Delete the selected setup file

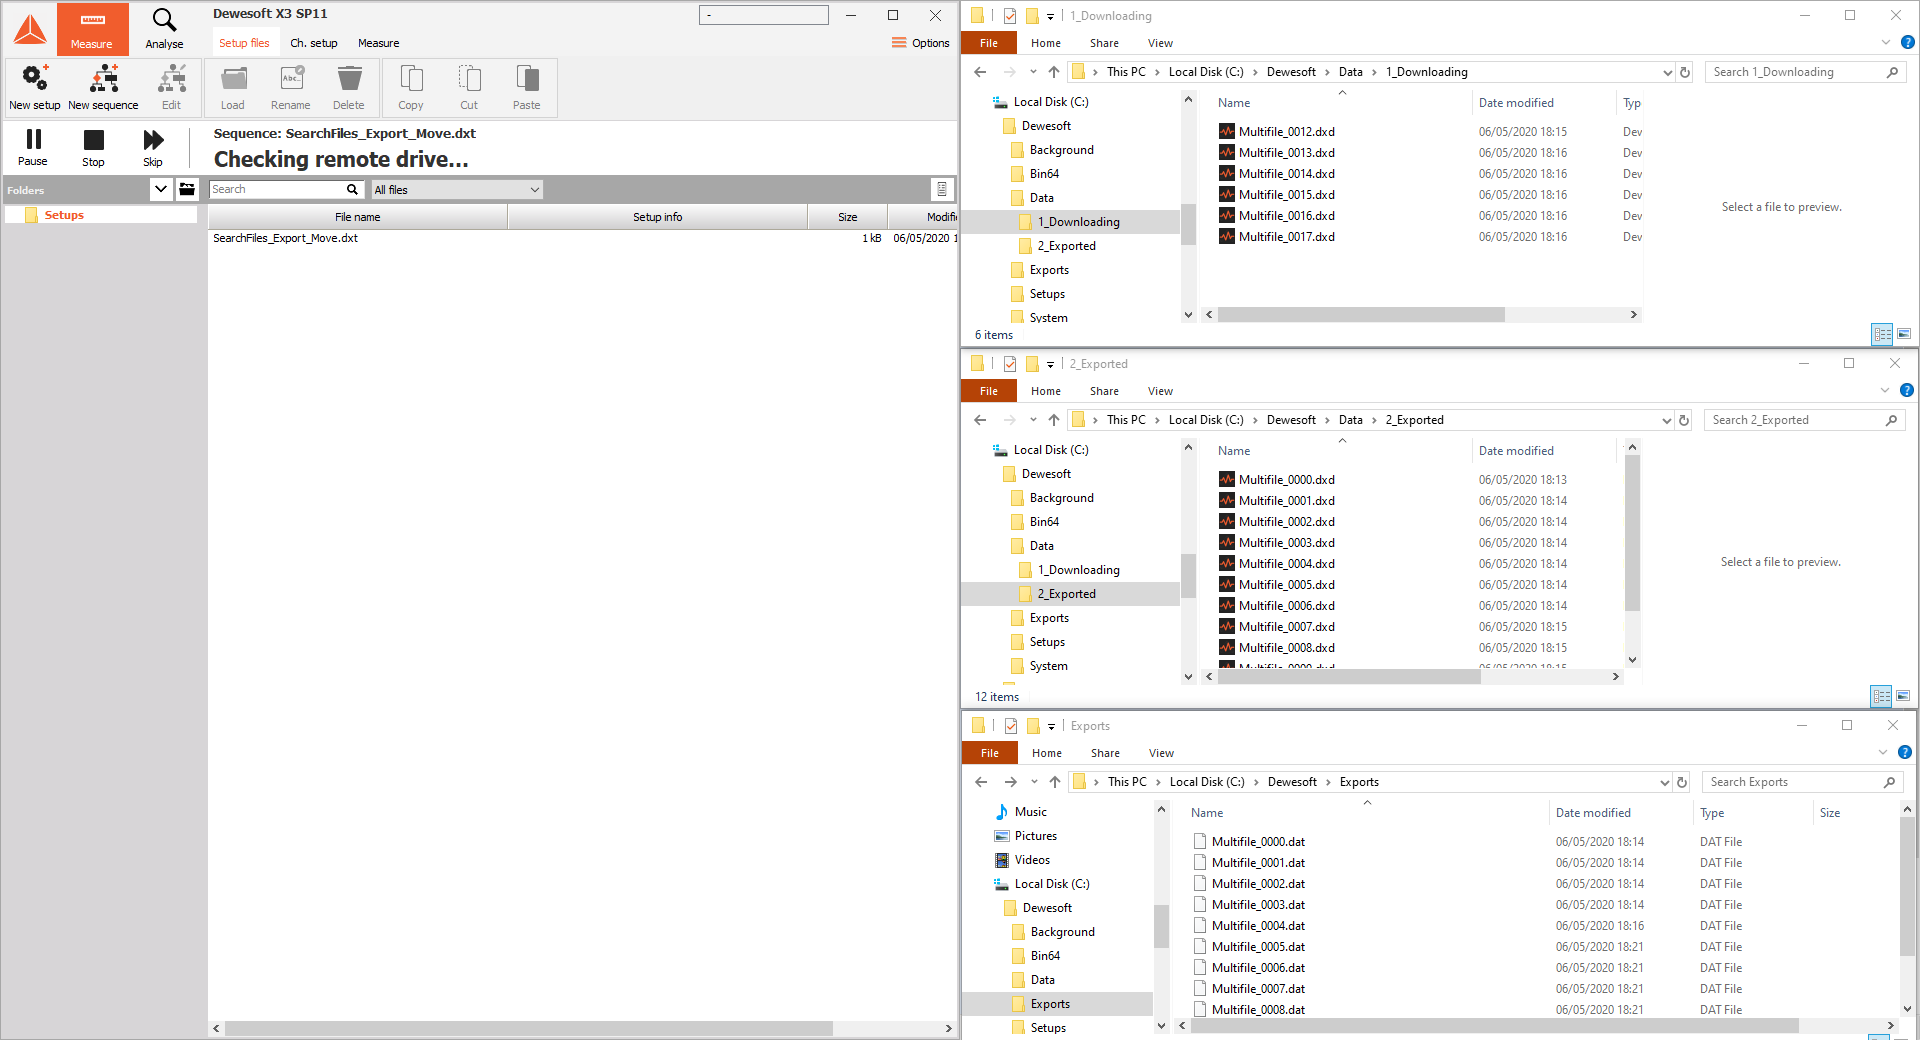coord(349,87)
